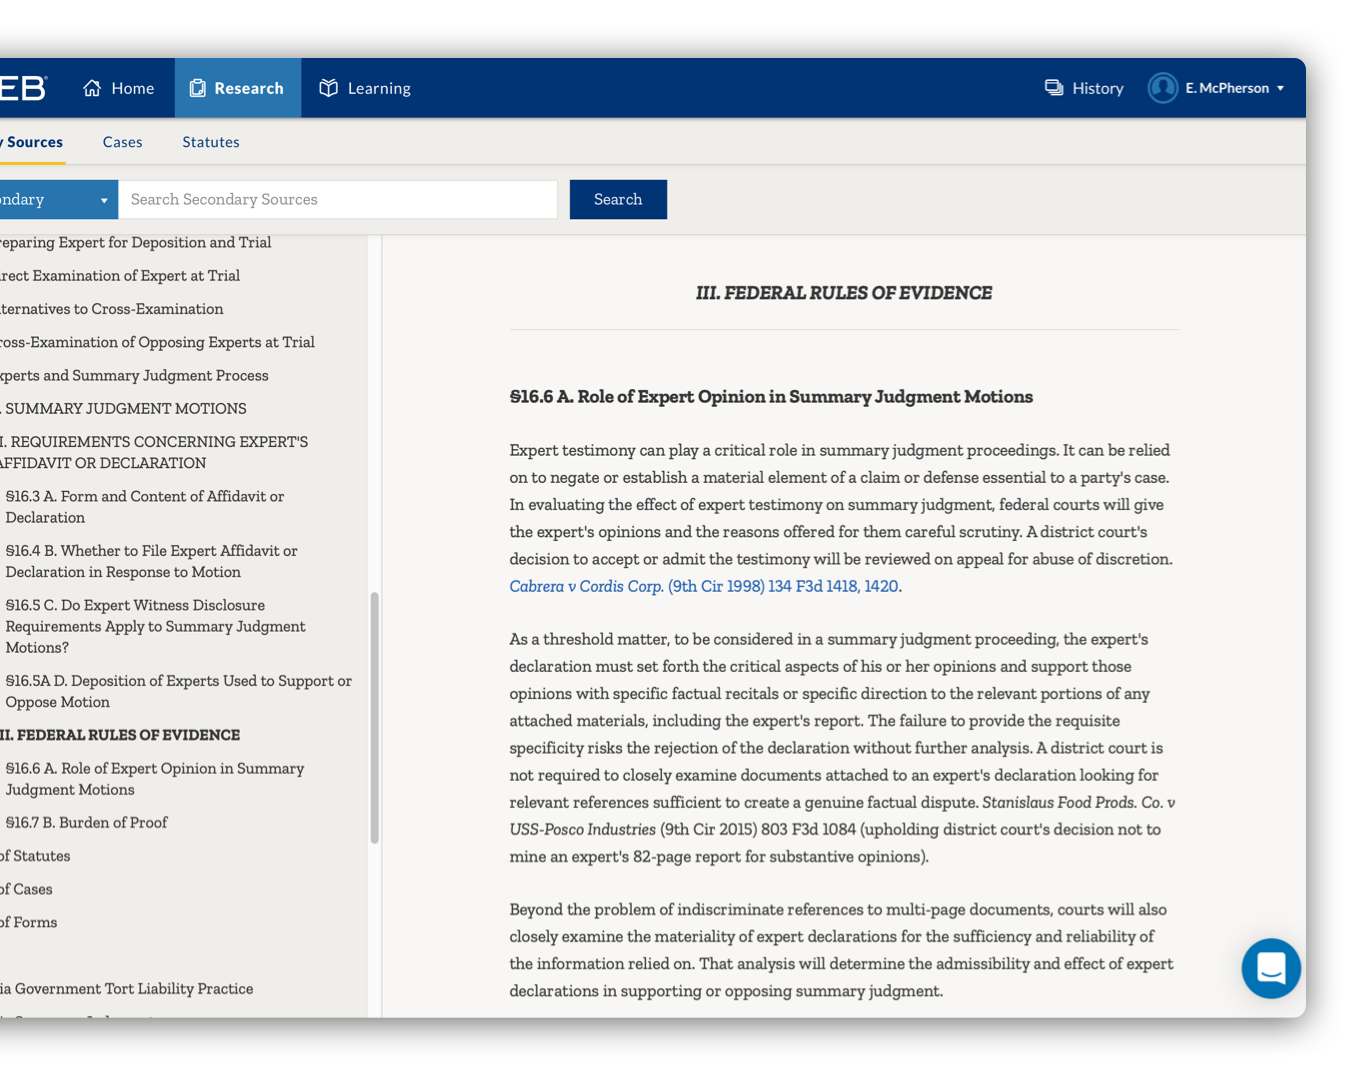Go to the Home menu

(x=119, y=88)
